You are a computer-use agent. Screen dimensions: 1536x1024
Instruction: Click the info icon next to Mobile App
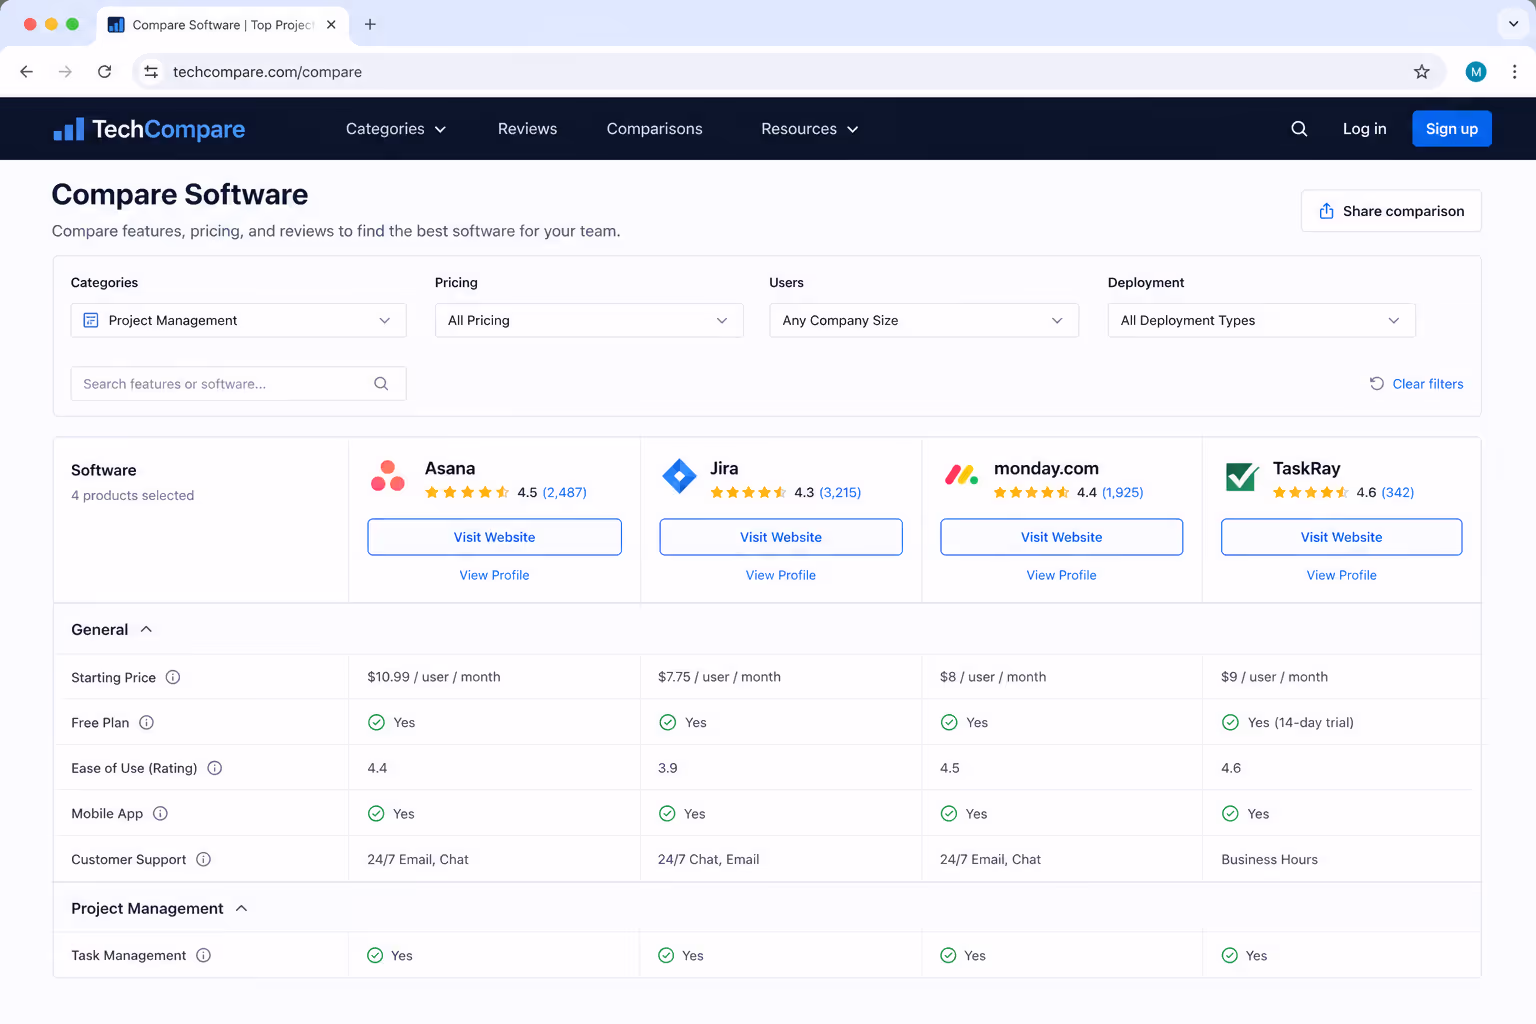[x=160, y=813]
